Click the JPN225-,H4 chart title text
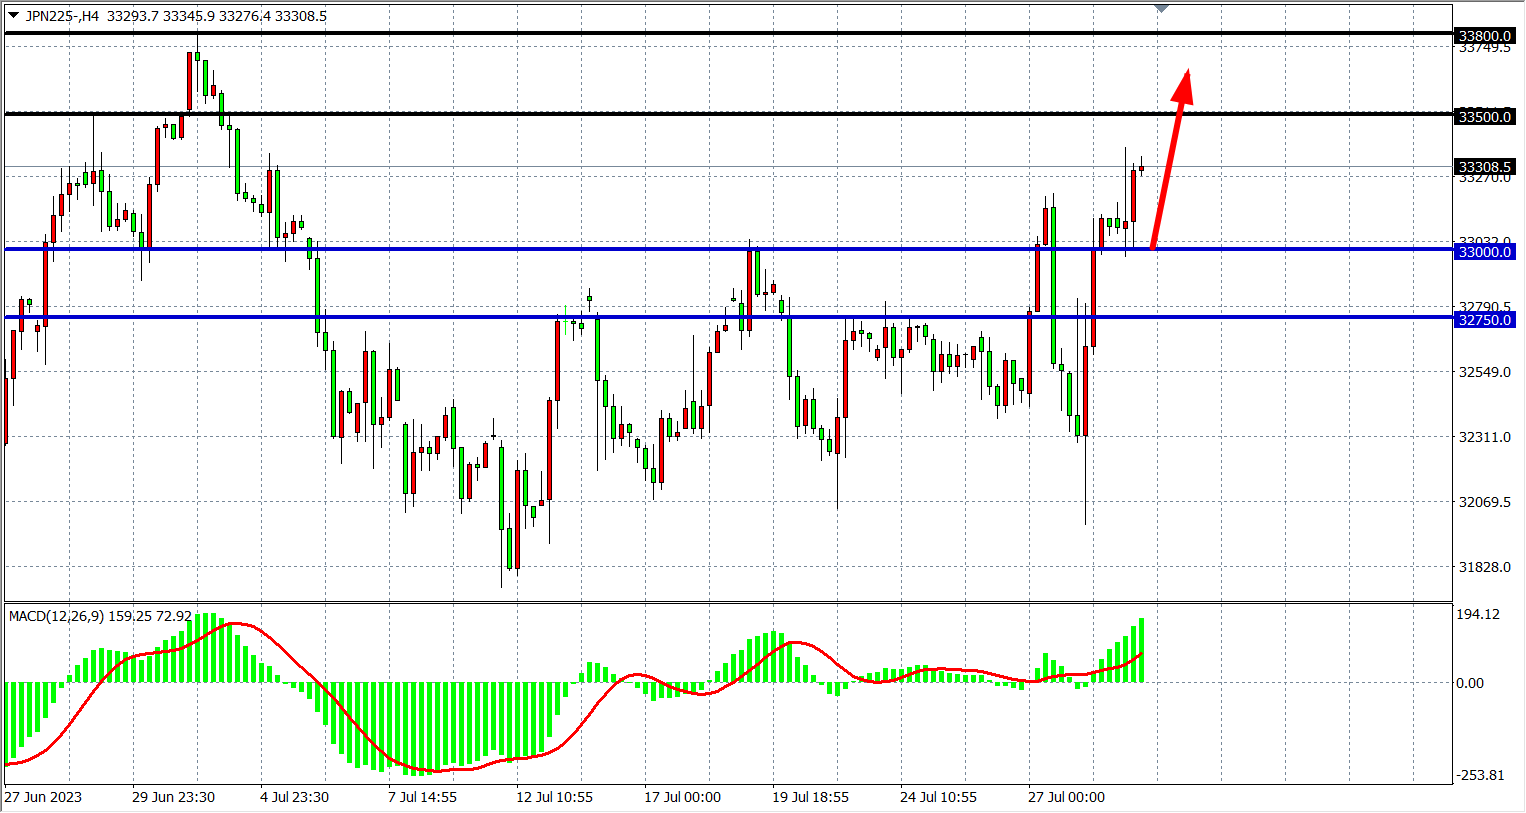 point(62,16)
